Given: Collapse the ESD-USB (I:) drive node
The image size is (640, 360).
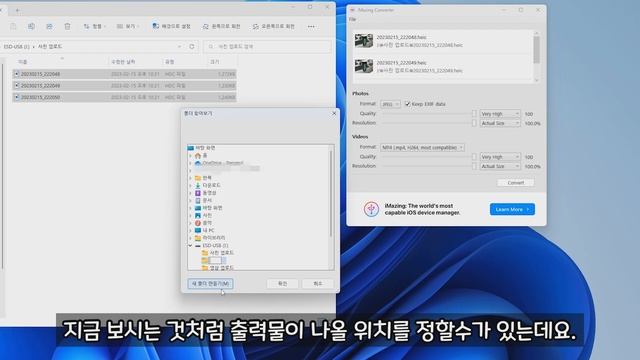Looking at the screenshot, I should (x=190, y=245).
